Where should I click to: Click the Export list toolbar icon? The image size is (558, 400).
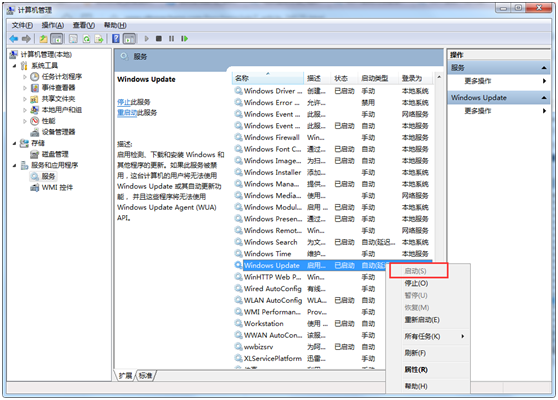tap(99, 38)
